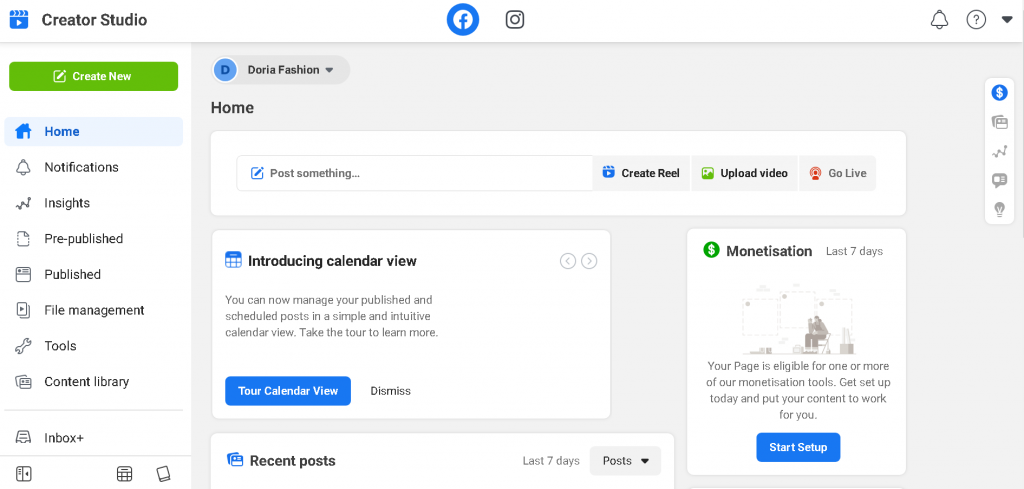The height and width of the screenshot is (489, 1024).
Task: Select Content library in the sidebar
Action: click(x=86, y=382)
